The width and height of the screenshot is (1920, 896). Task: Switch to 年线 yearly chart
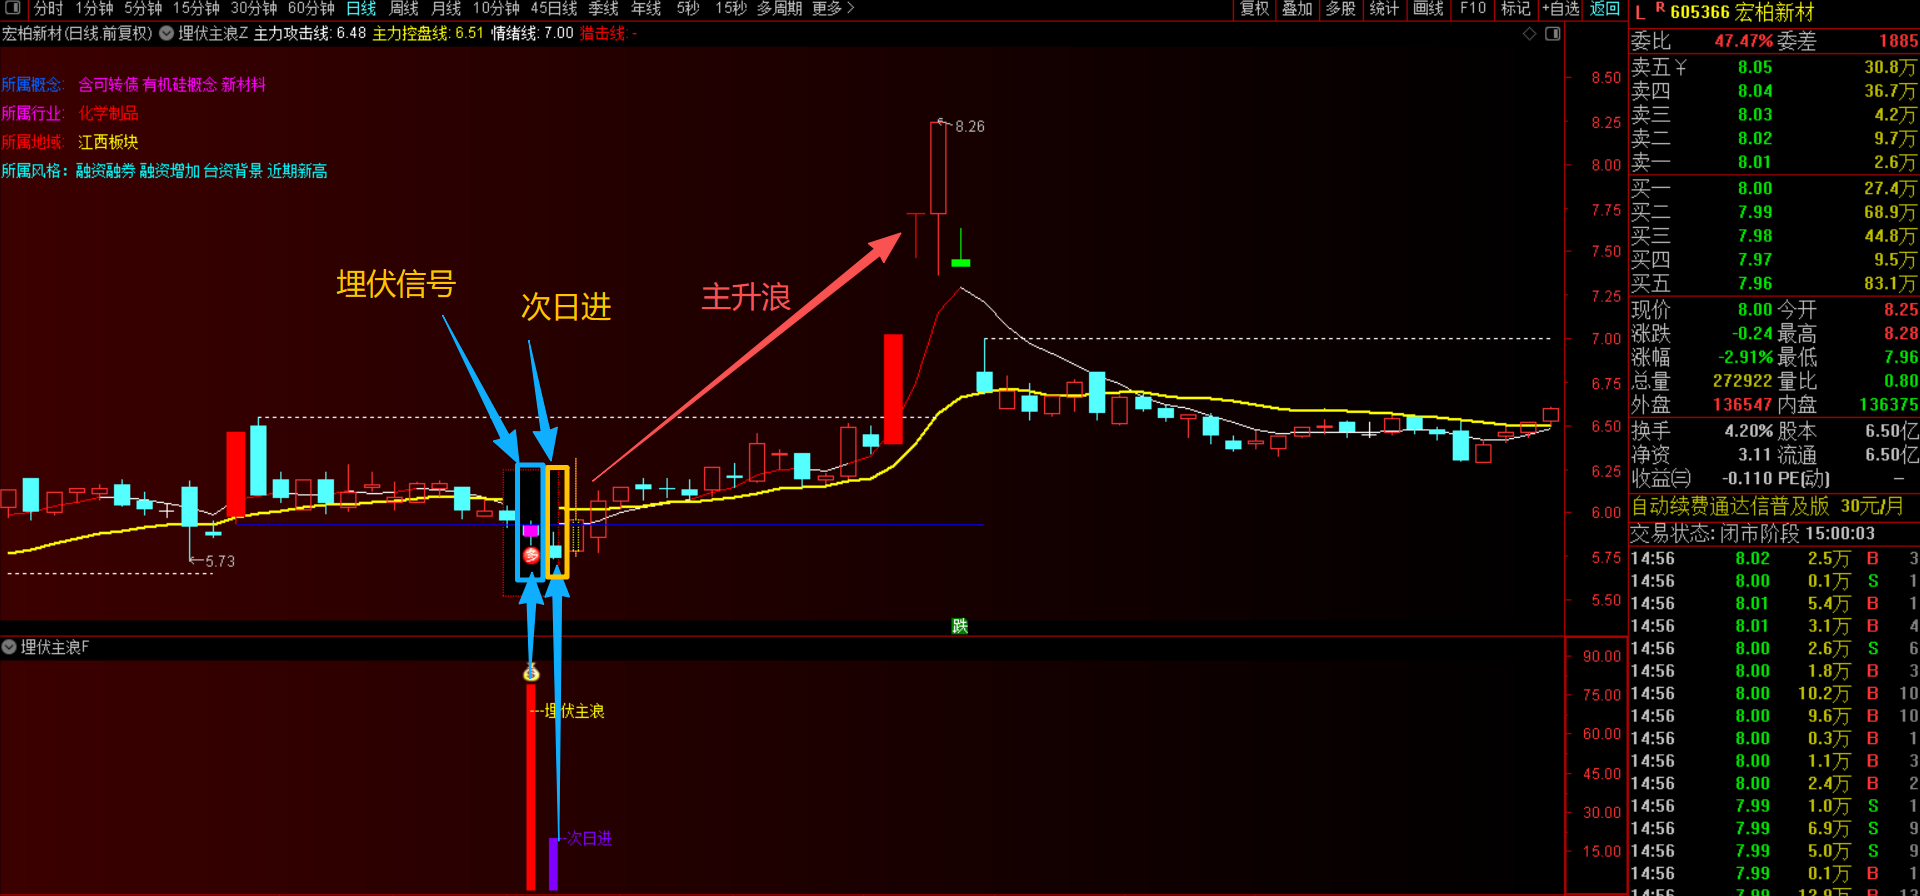tap(646, 8)
